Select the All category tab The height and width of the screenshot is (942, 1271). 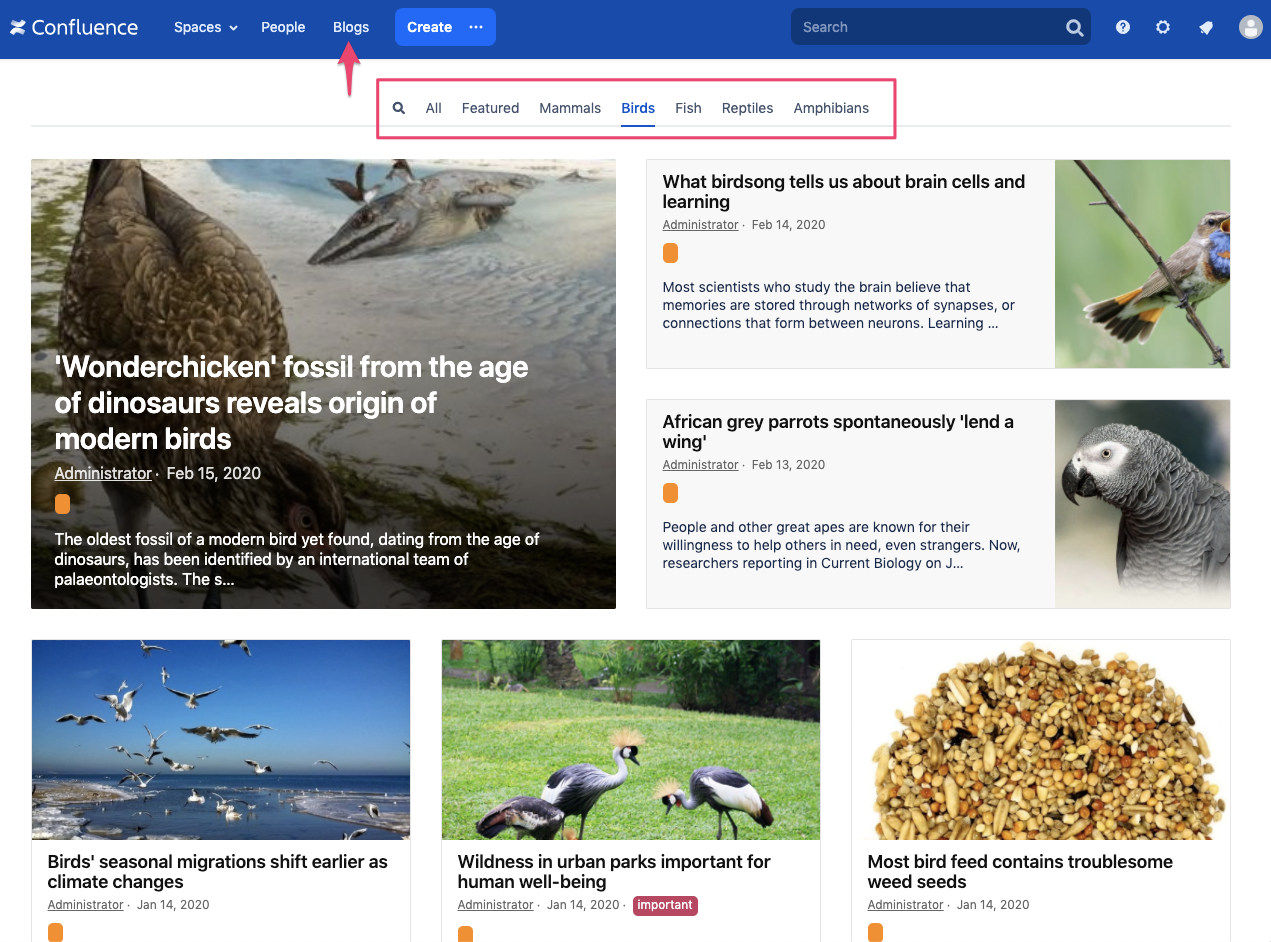click(x=433, y=108)
